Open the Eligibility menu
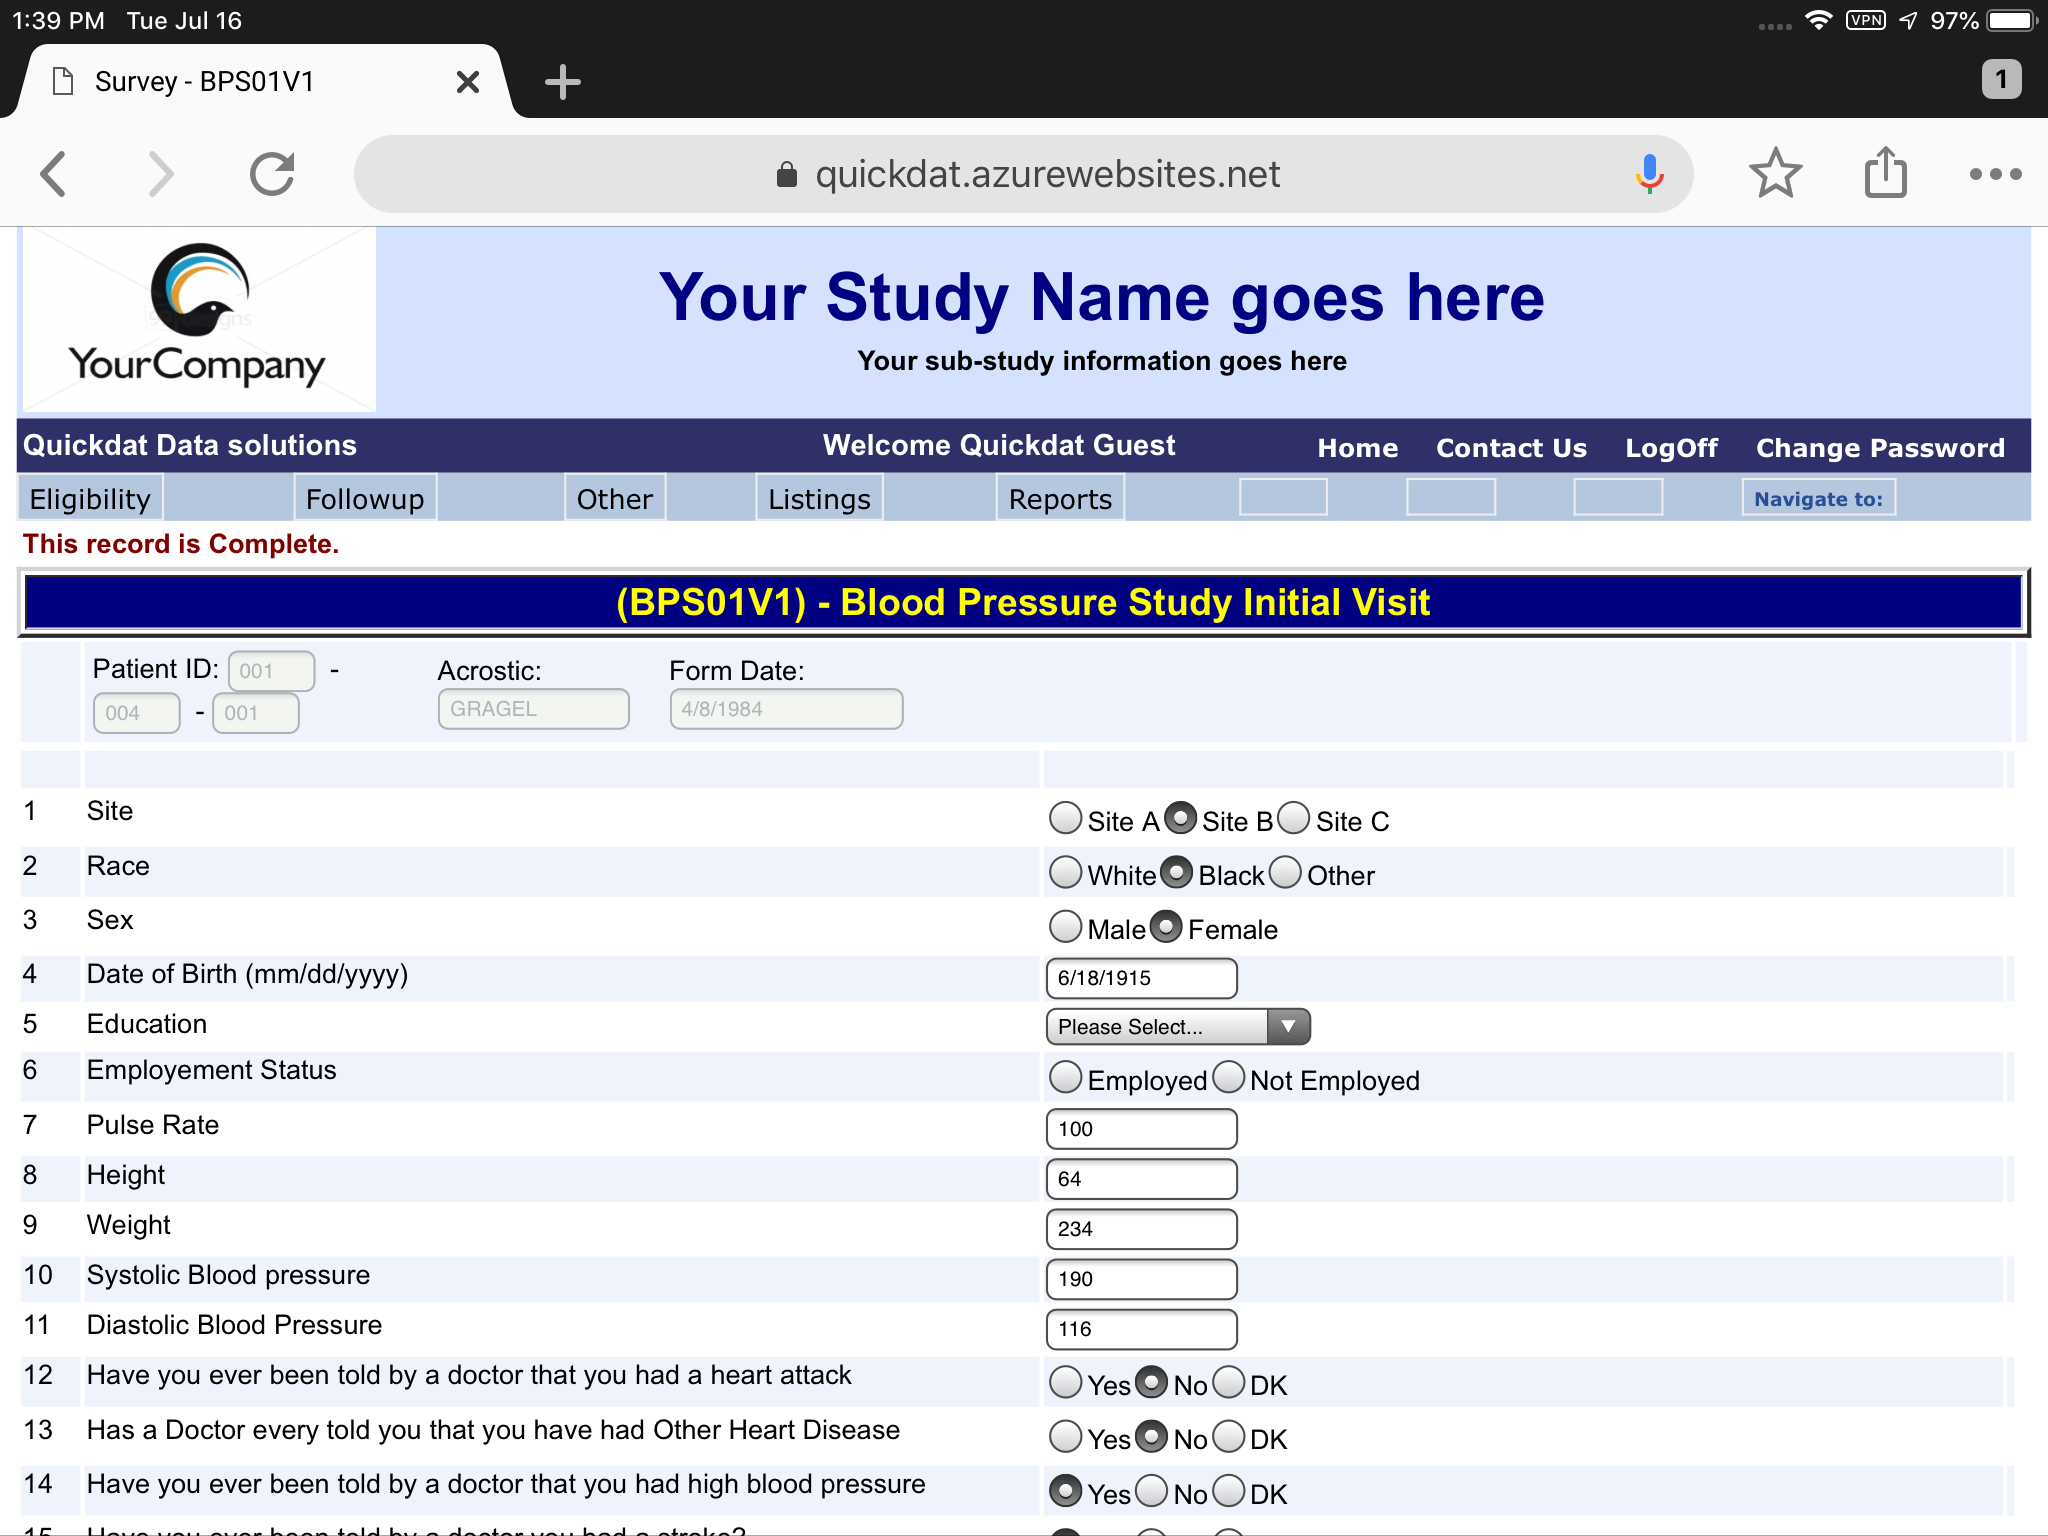Viewport: 2048px width, 1536px height. (90, 499)
